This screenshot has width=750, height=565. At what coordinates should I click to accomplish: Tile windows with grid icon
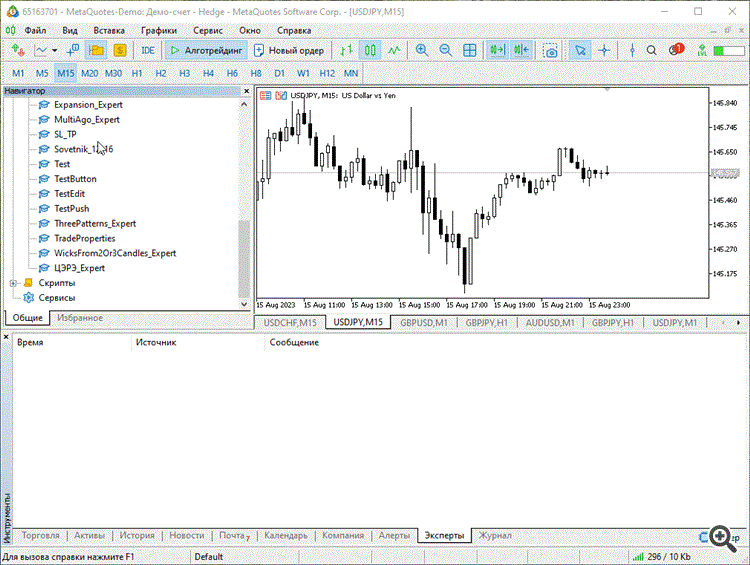[470, 50]
